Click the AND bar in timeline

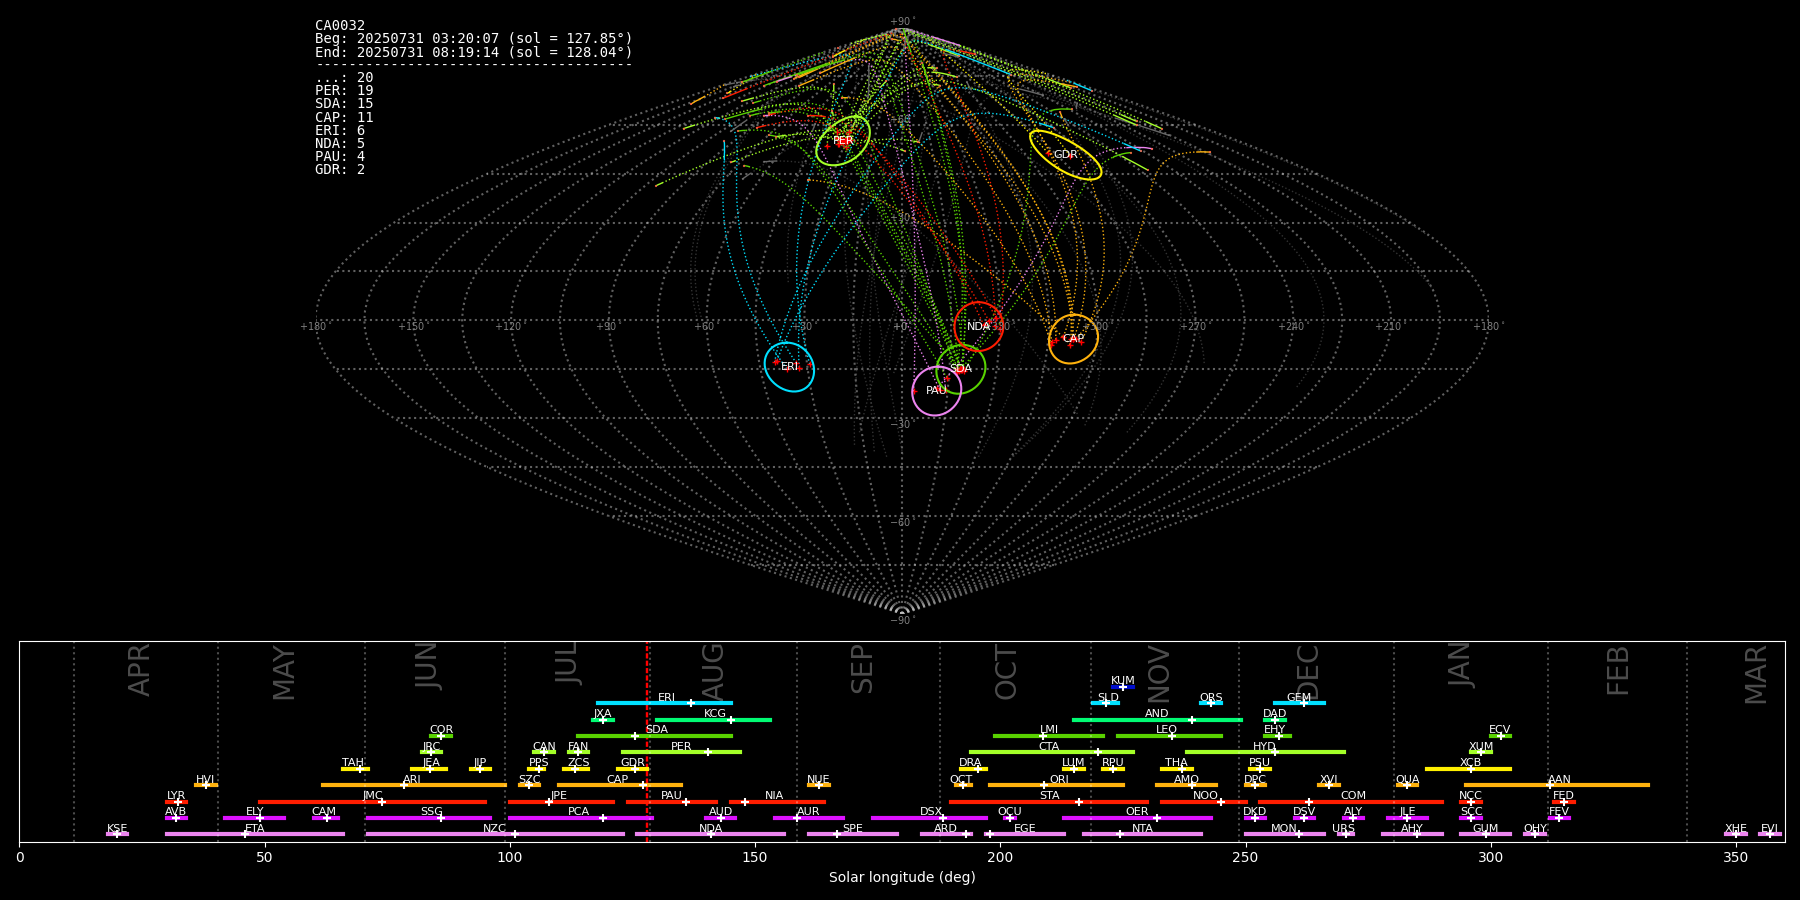tap(1157, 719)
